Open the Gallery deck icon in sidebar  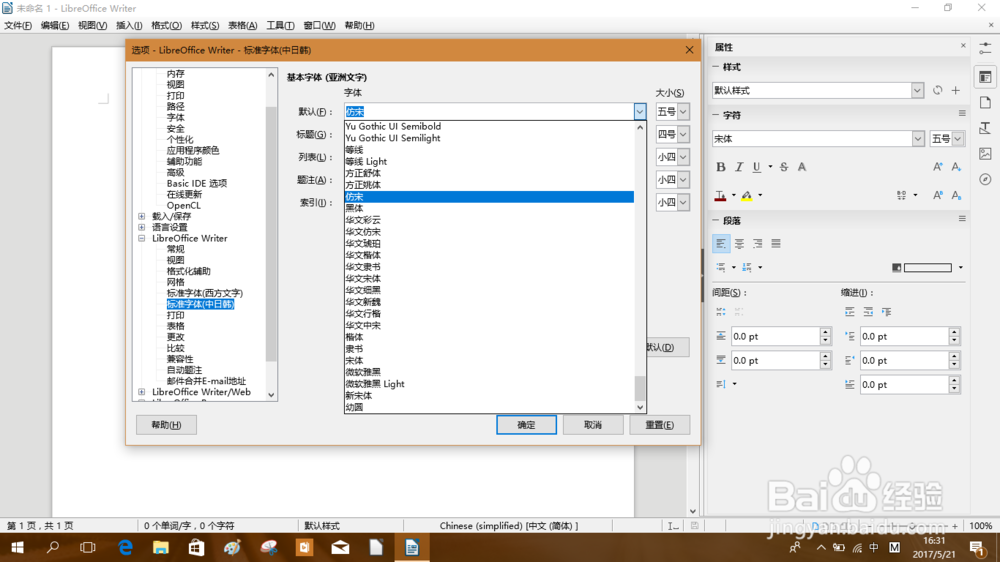985,154
